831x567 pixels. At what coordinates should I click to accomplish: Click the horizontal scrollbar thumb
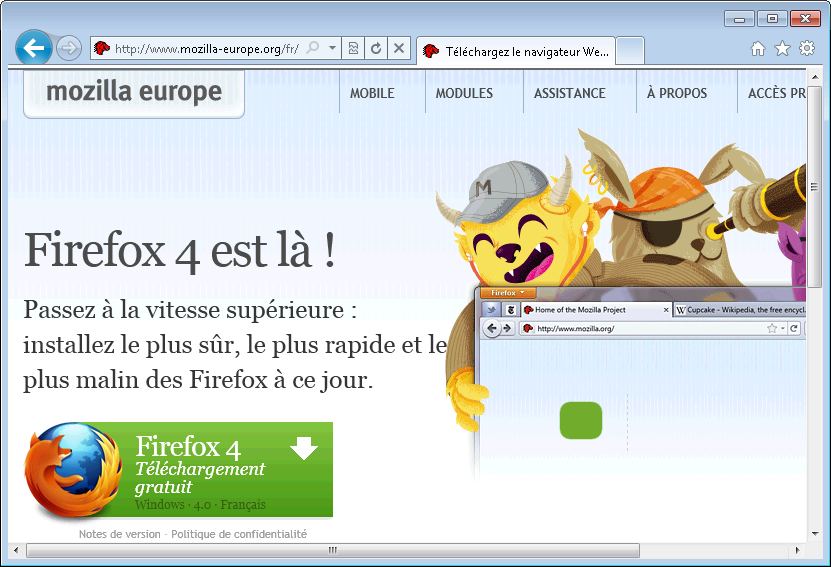[x=333, y=550]
